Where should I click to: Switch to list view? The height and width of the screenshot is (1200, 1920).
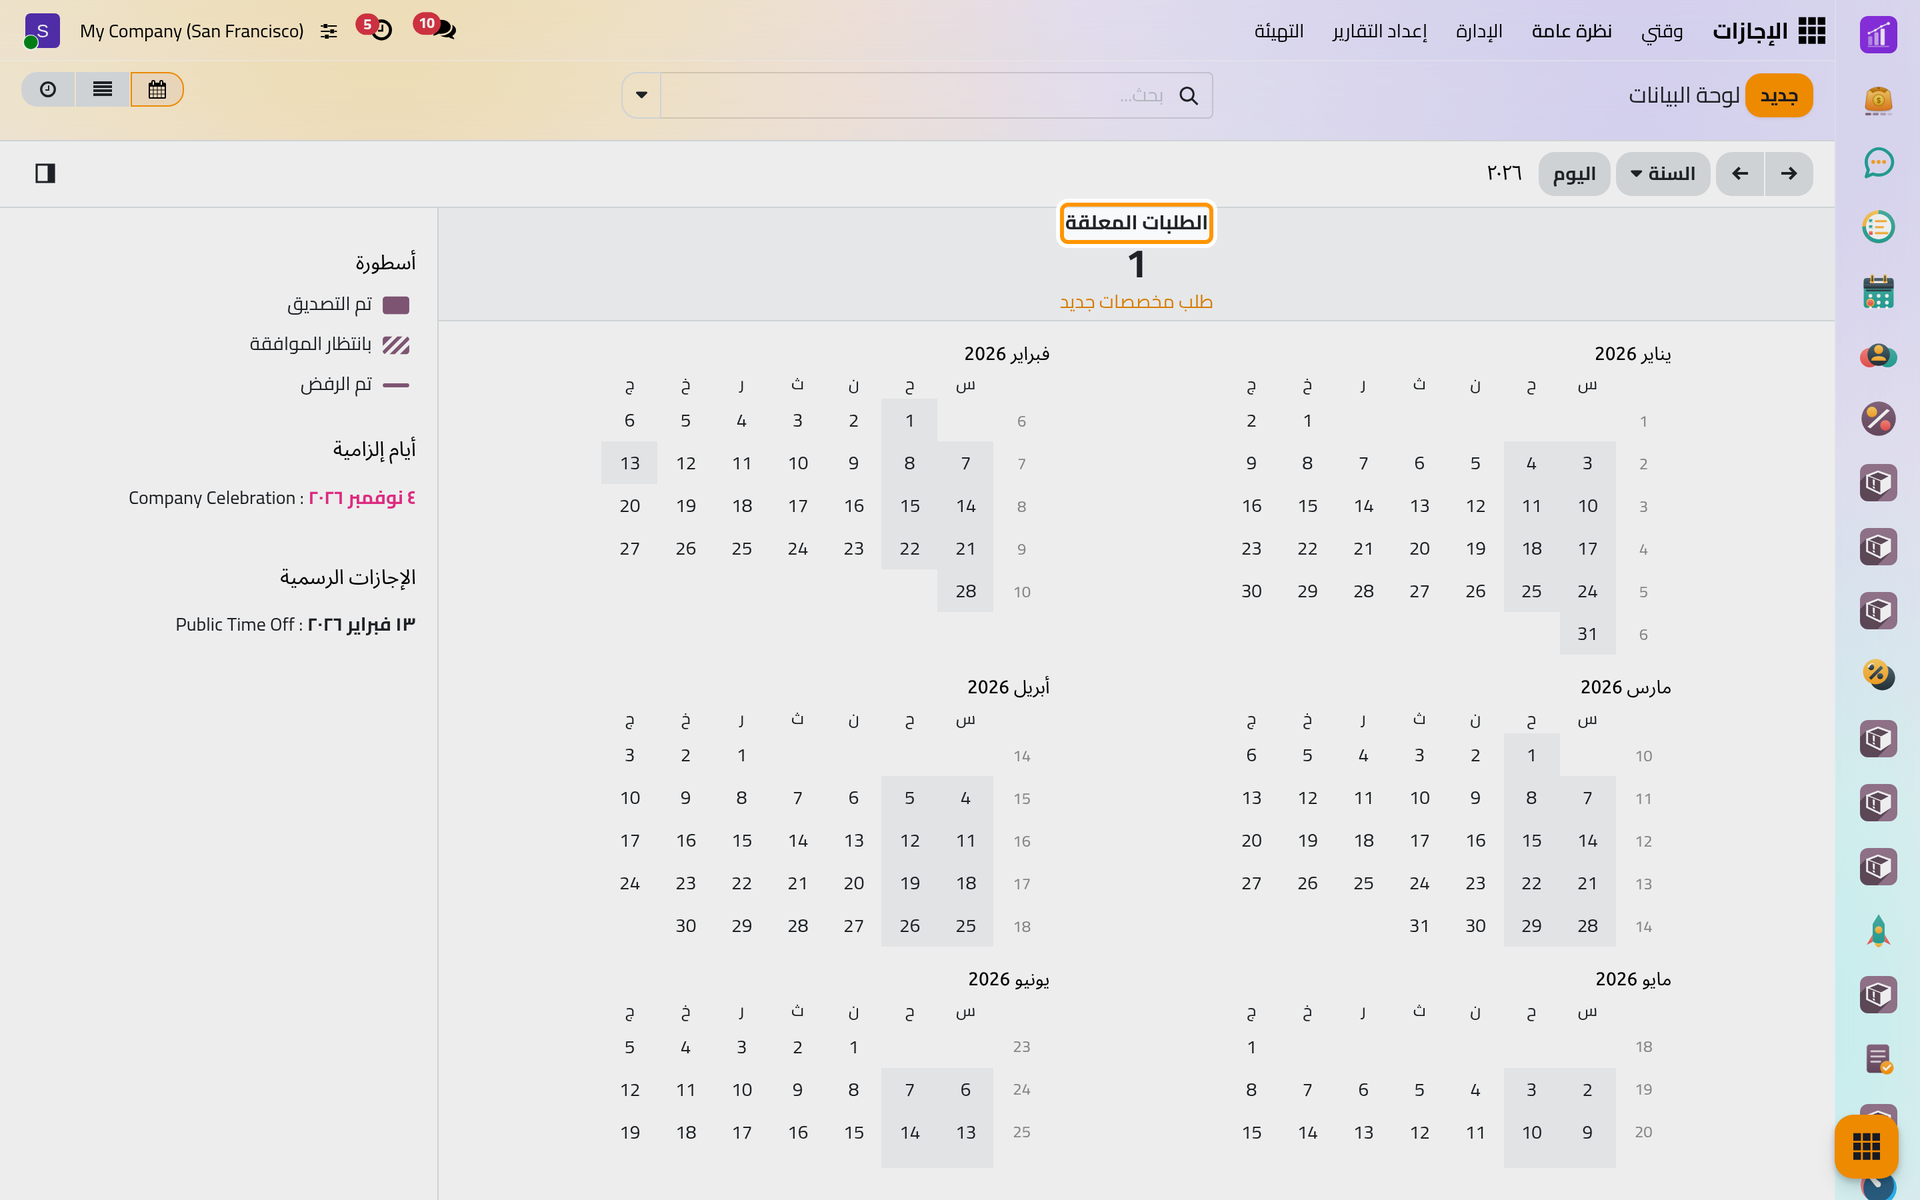(x=102, y=90)
